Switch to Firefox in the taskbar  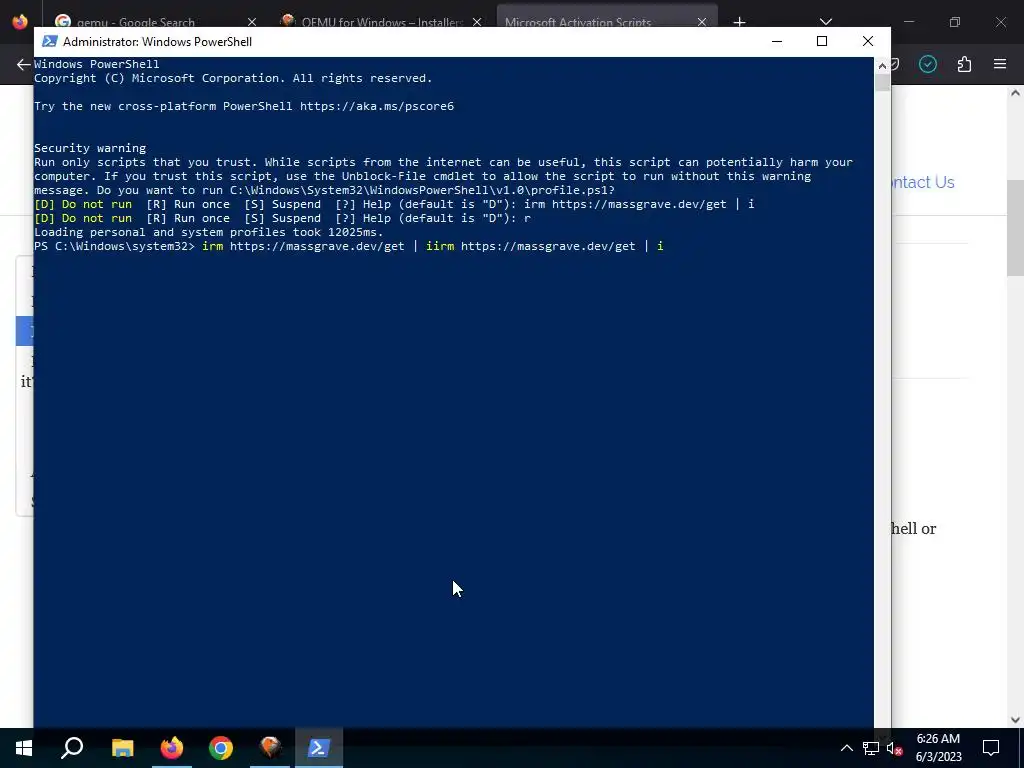pos(172,748)
